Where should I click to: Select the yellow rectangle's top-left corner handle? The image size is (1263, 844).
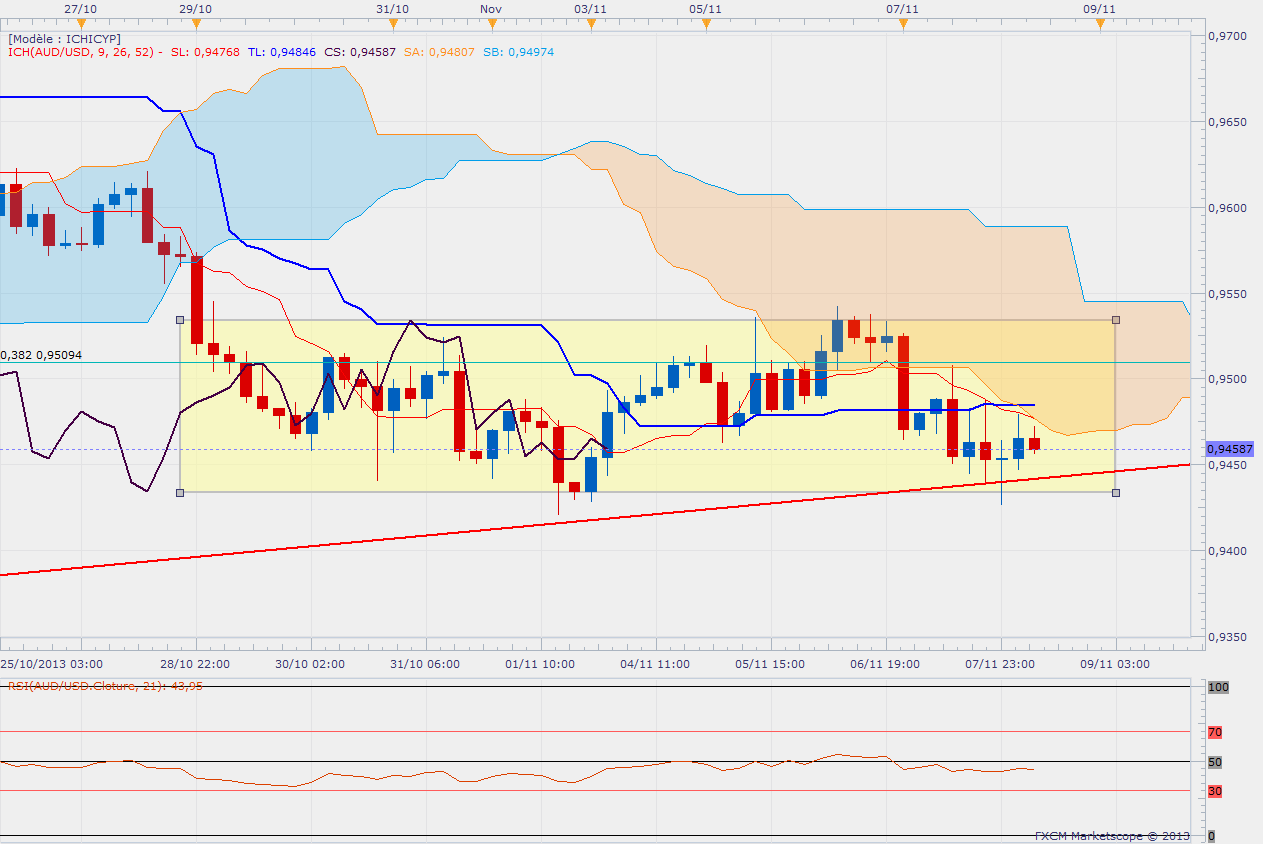tap(180, 320)
